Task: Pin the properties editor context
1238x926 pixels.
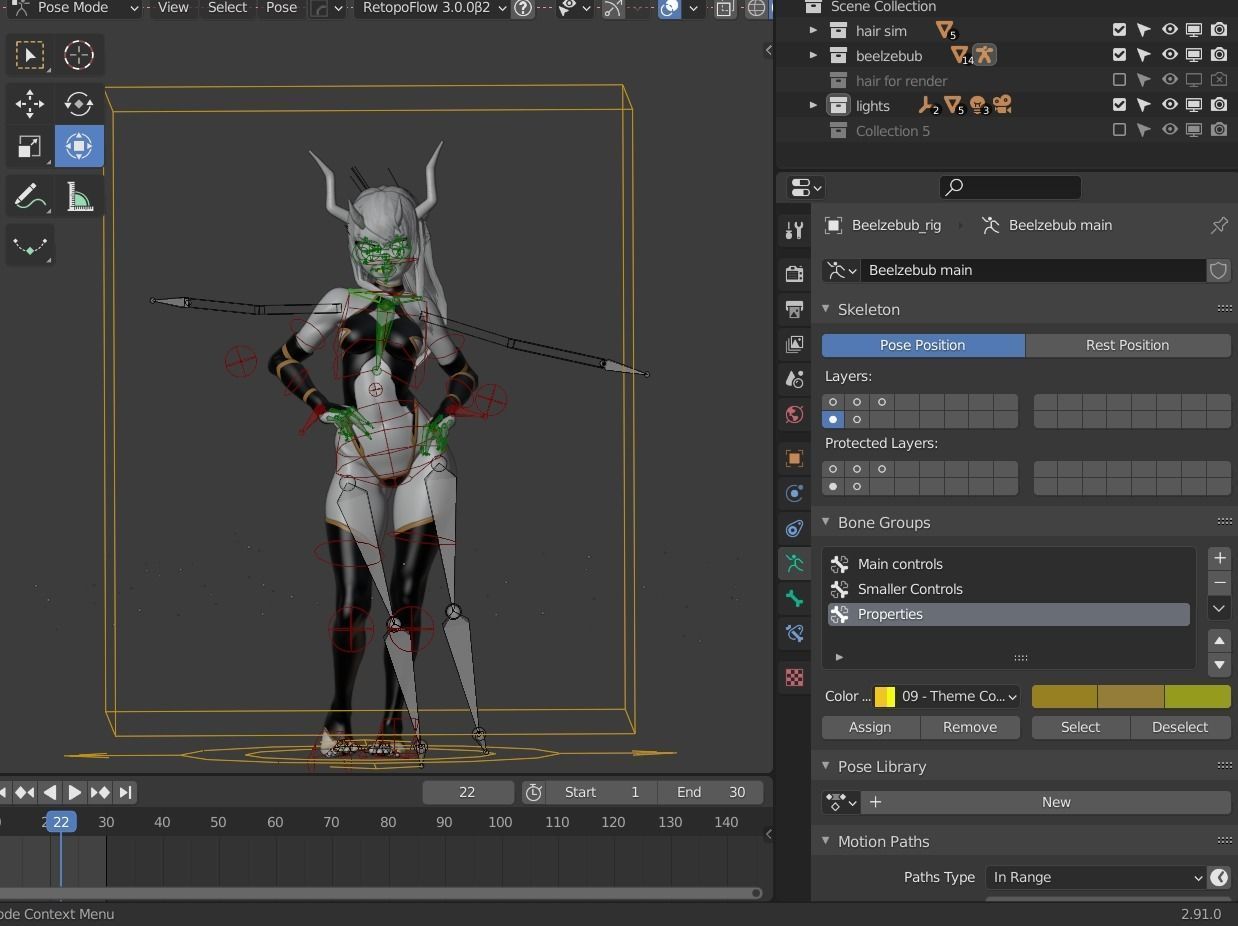Action: coord(1219,225)
